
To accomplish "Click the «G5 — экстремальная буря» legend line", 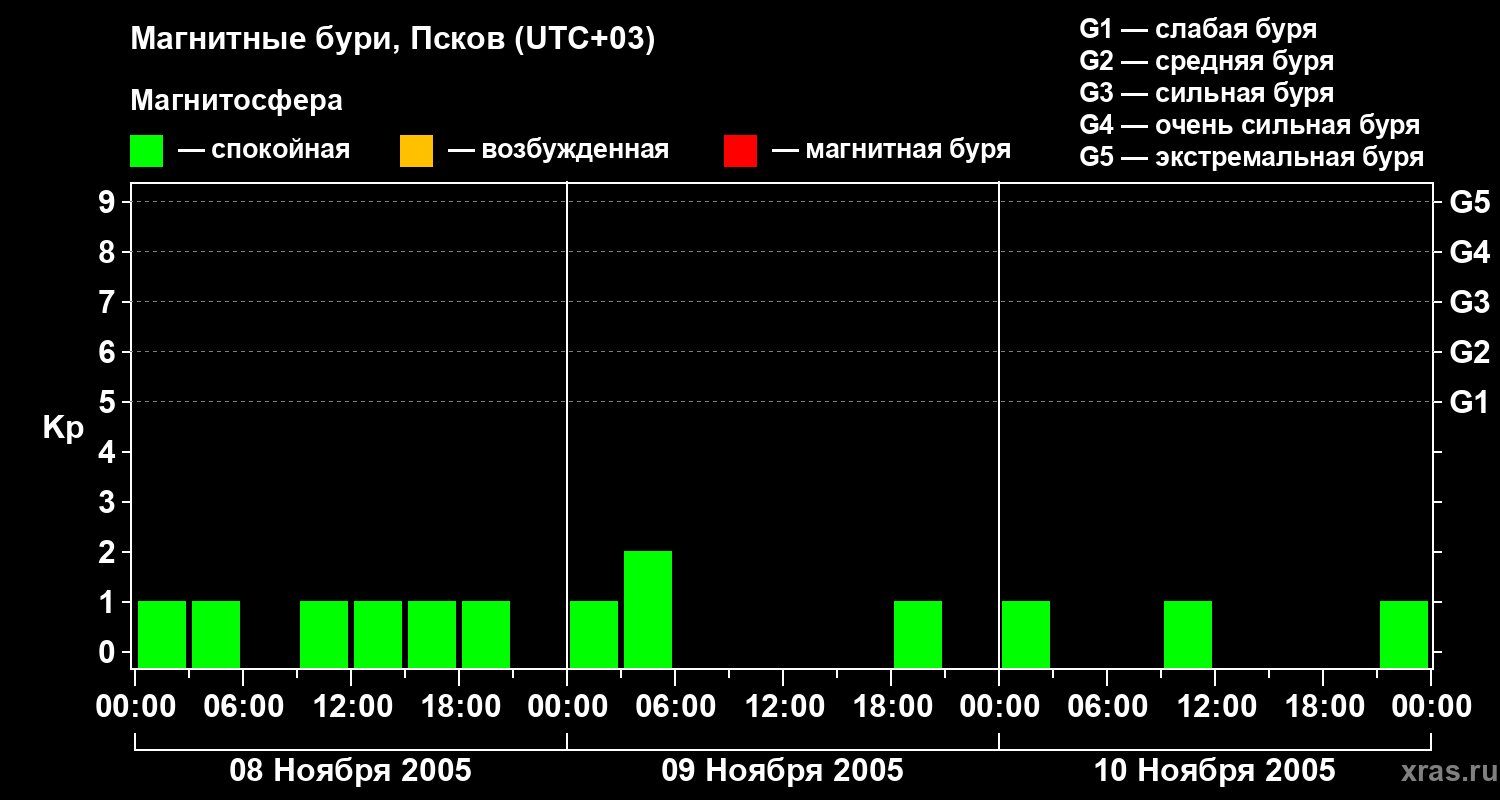I will [1252, 157].
